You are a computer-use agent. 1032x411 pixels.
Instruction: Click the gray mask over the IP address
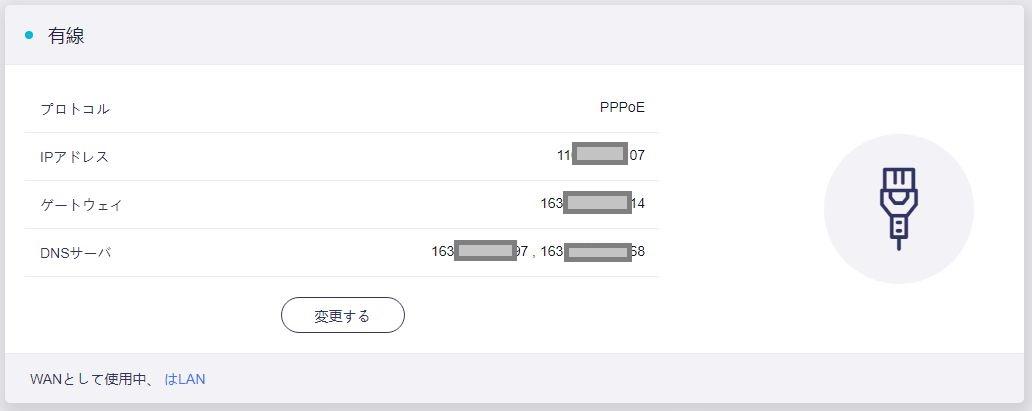600,155
